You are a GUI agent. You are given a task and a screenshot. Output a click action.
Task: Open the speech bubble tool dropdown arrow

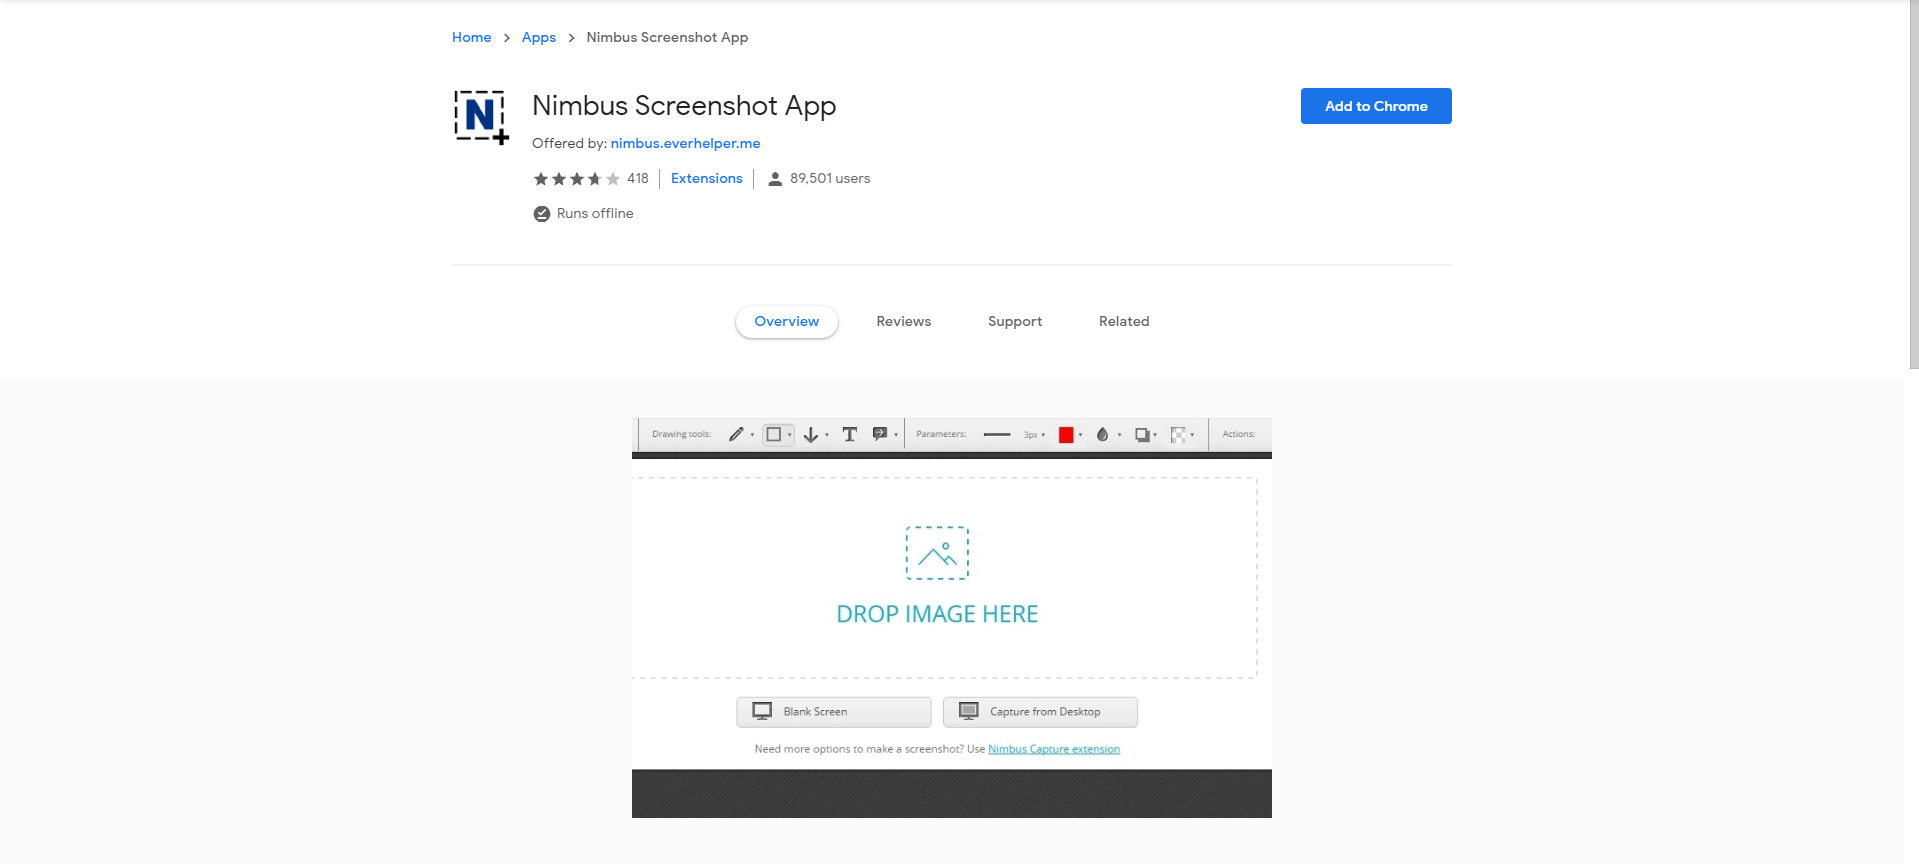[x=896, y=435]
